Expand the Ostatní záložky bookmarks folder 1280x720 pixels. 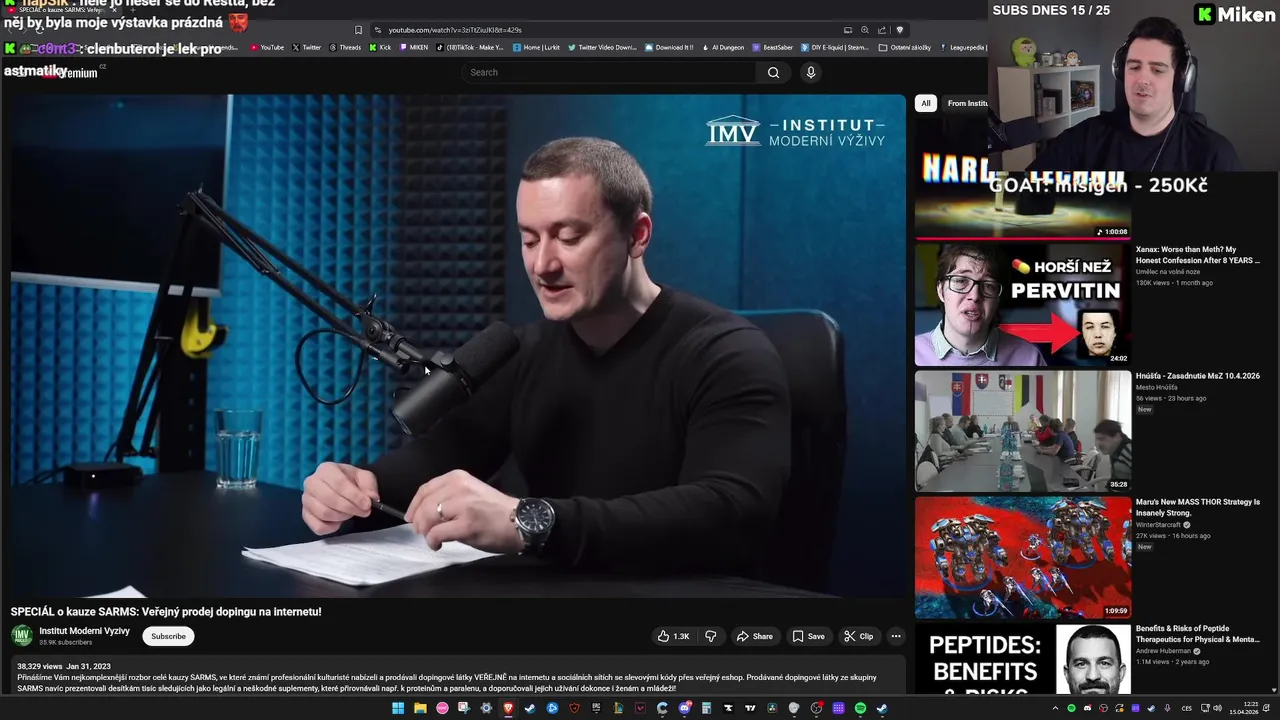(x=904, y=47)
